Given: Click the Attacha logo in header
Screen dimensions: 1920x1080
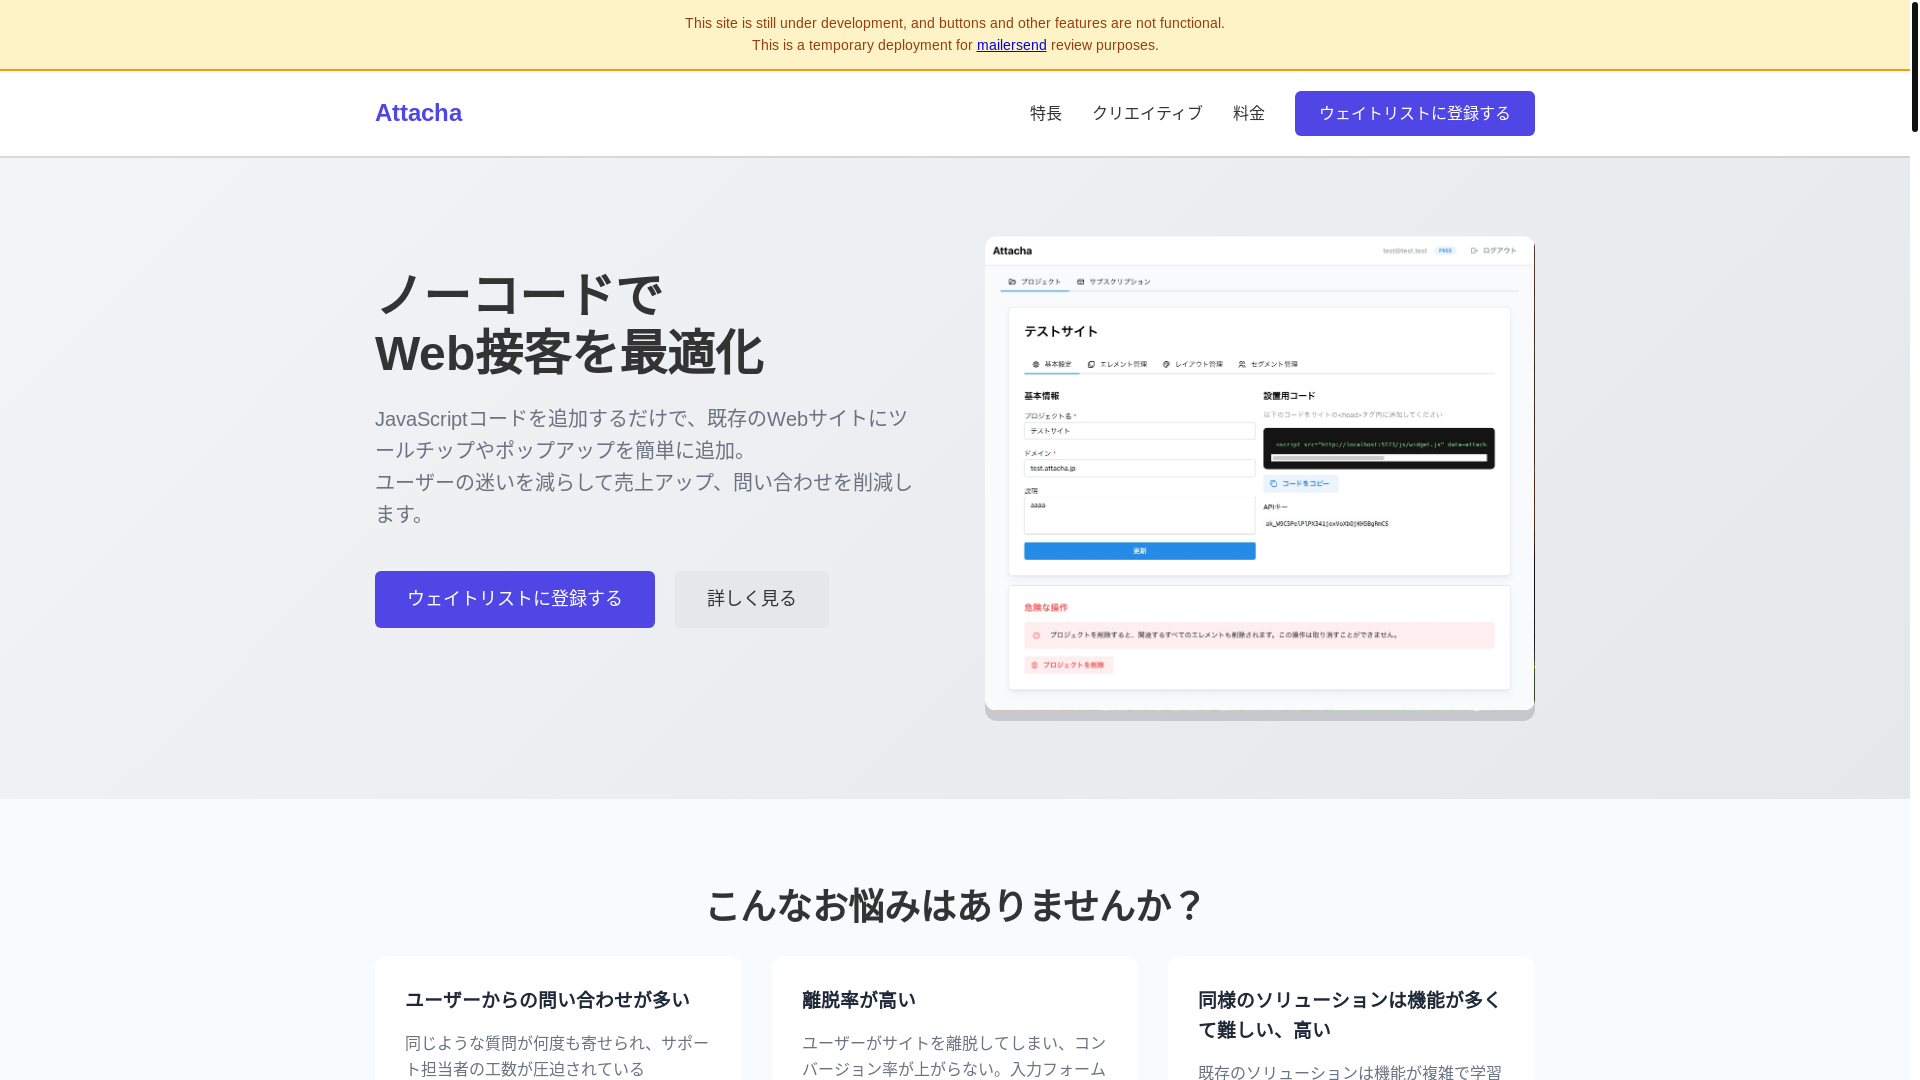Looking at the screenshot, I should coord(418,113).
